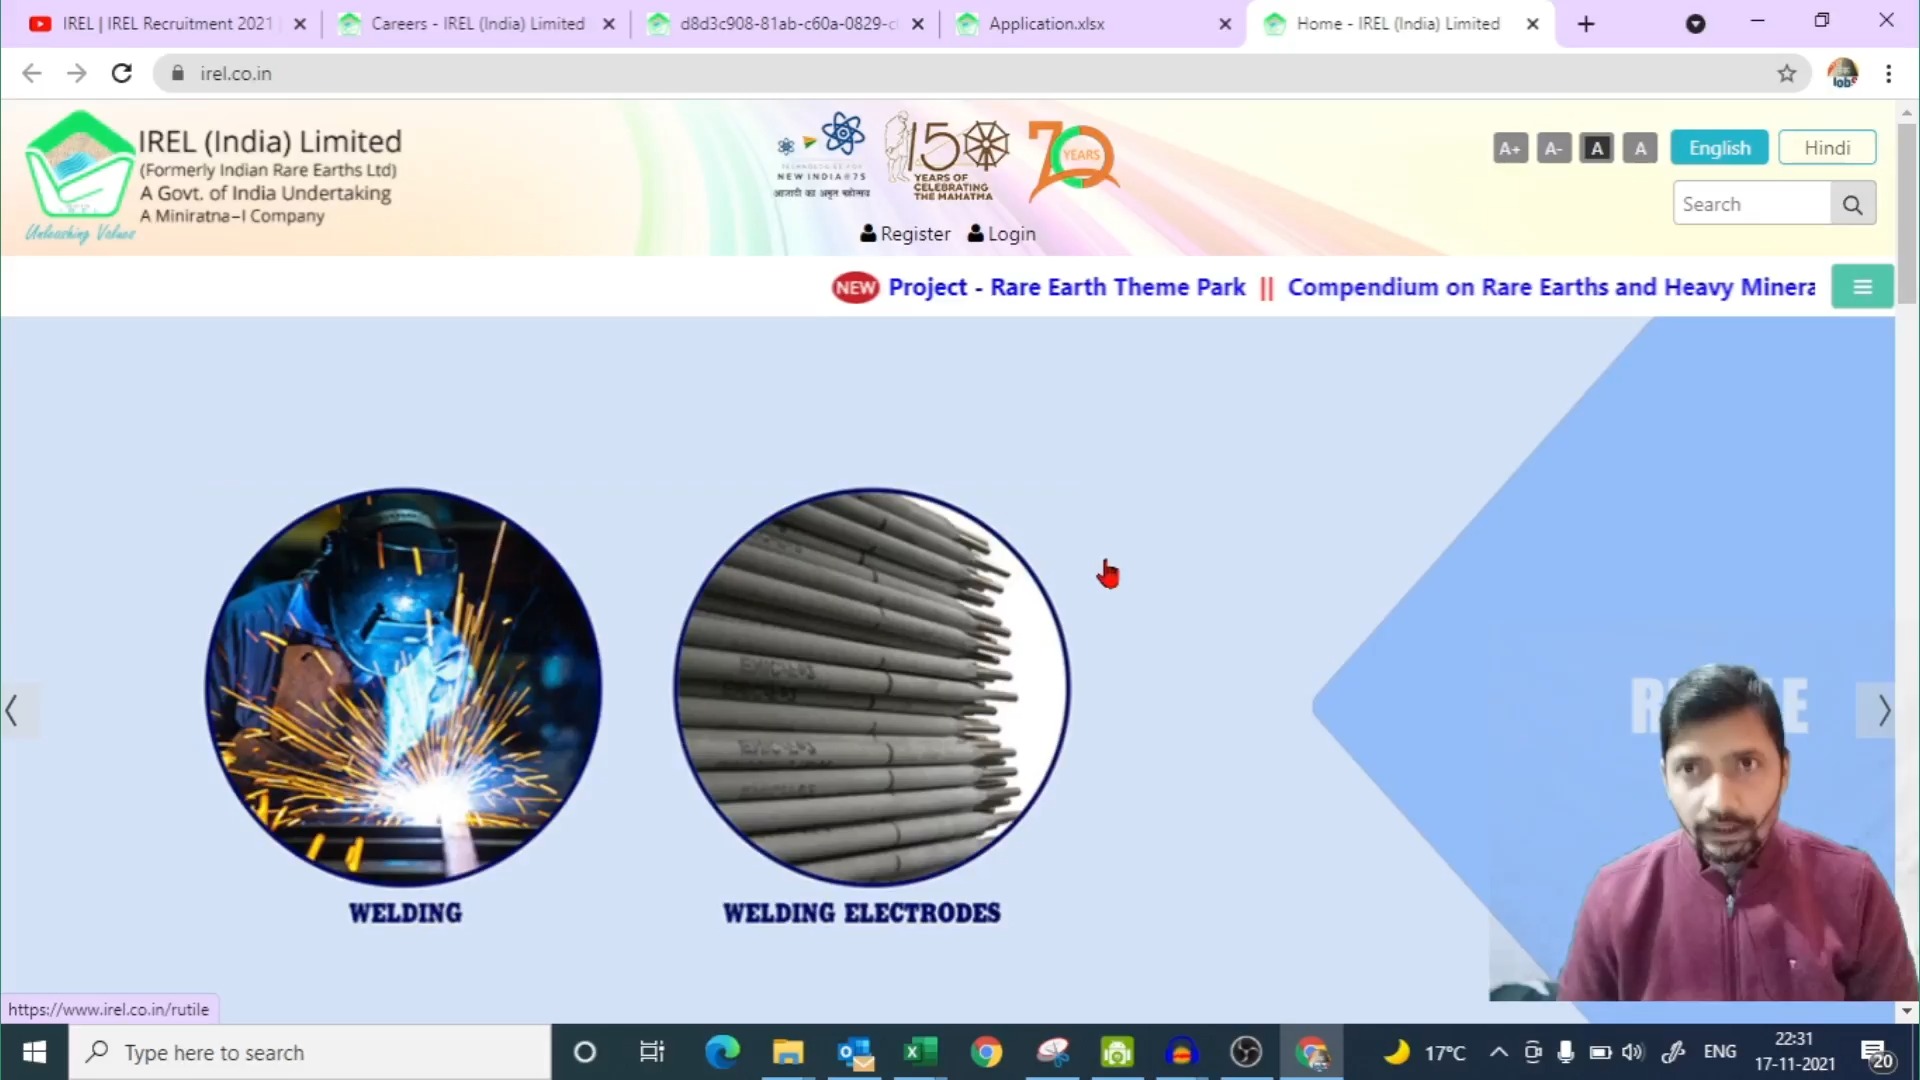
Task: Open a new browser tab
Action: [1586, 24]
